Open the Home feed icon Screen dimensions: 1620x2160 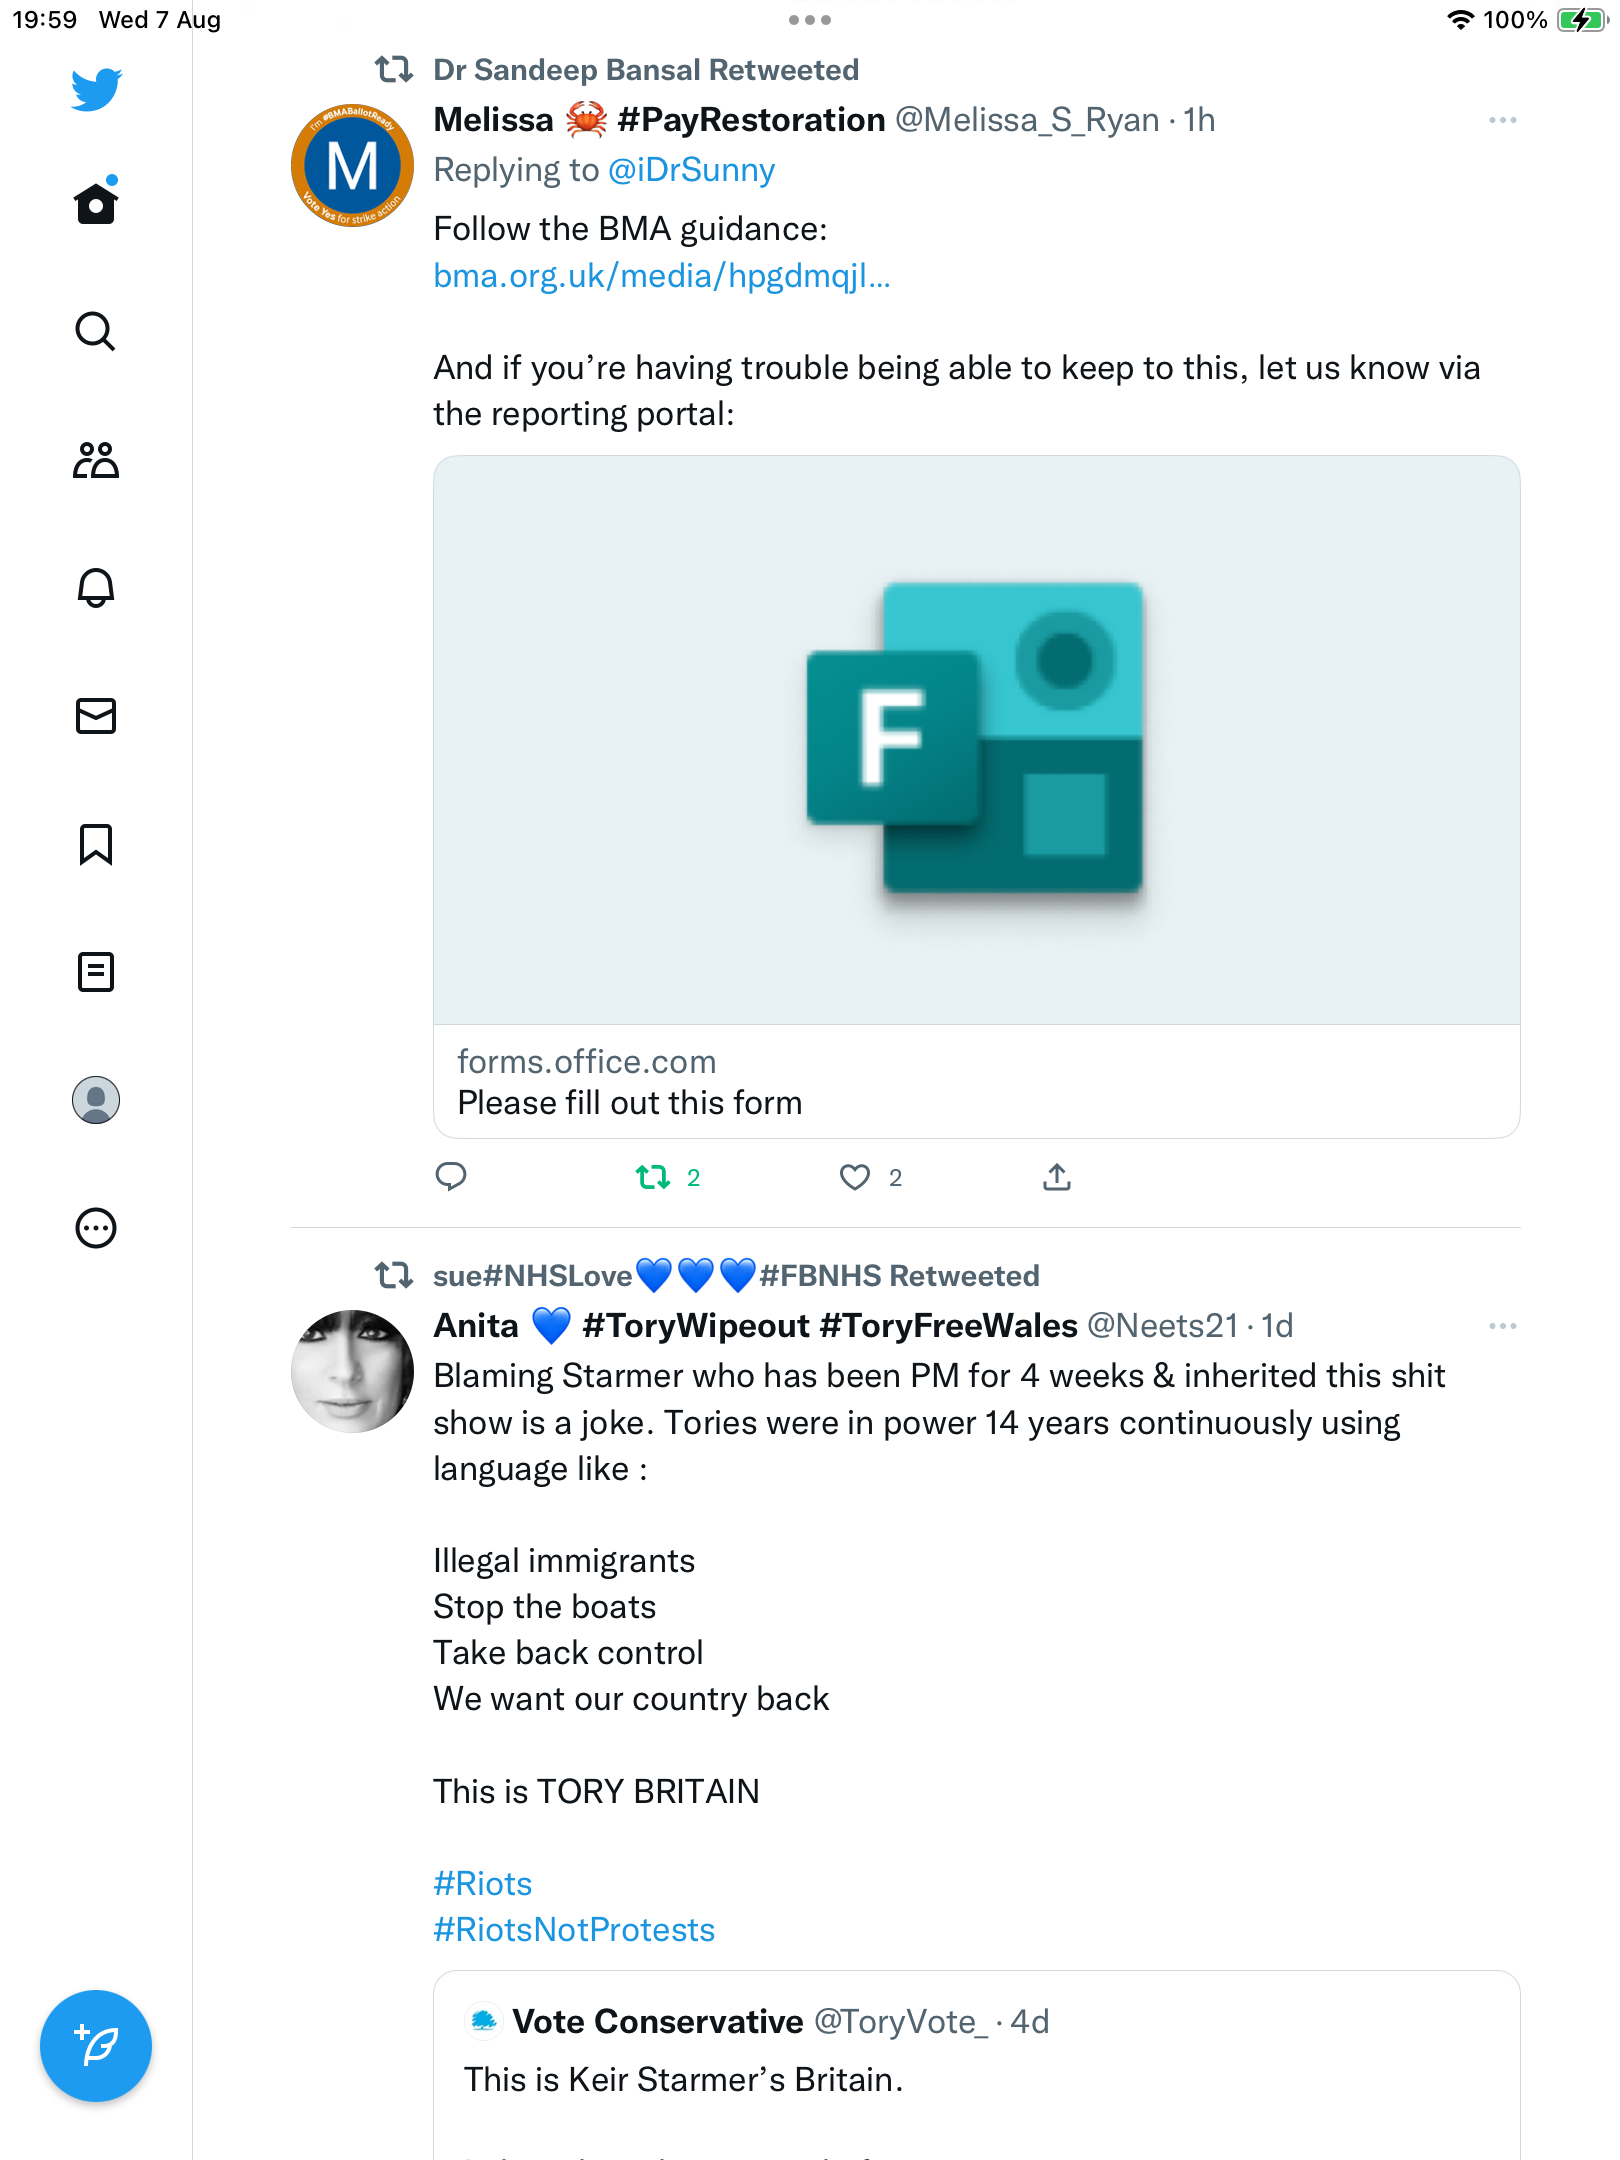[x=96, y=203]
